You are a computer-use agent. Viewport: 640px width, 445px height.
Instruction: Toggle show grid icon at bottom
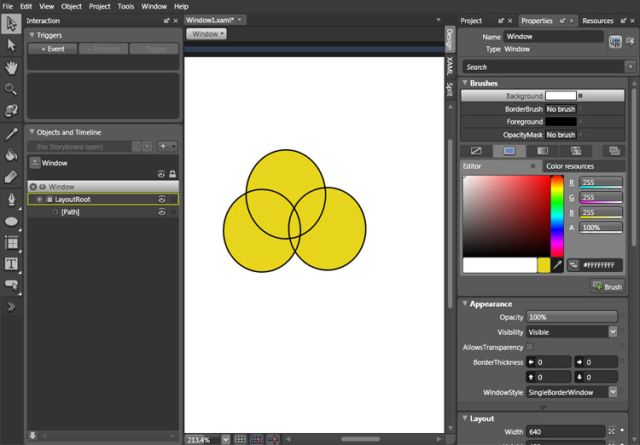coord(240,439)
